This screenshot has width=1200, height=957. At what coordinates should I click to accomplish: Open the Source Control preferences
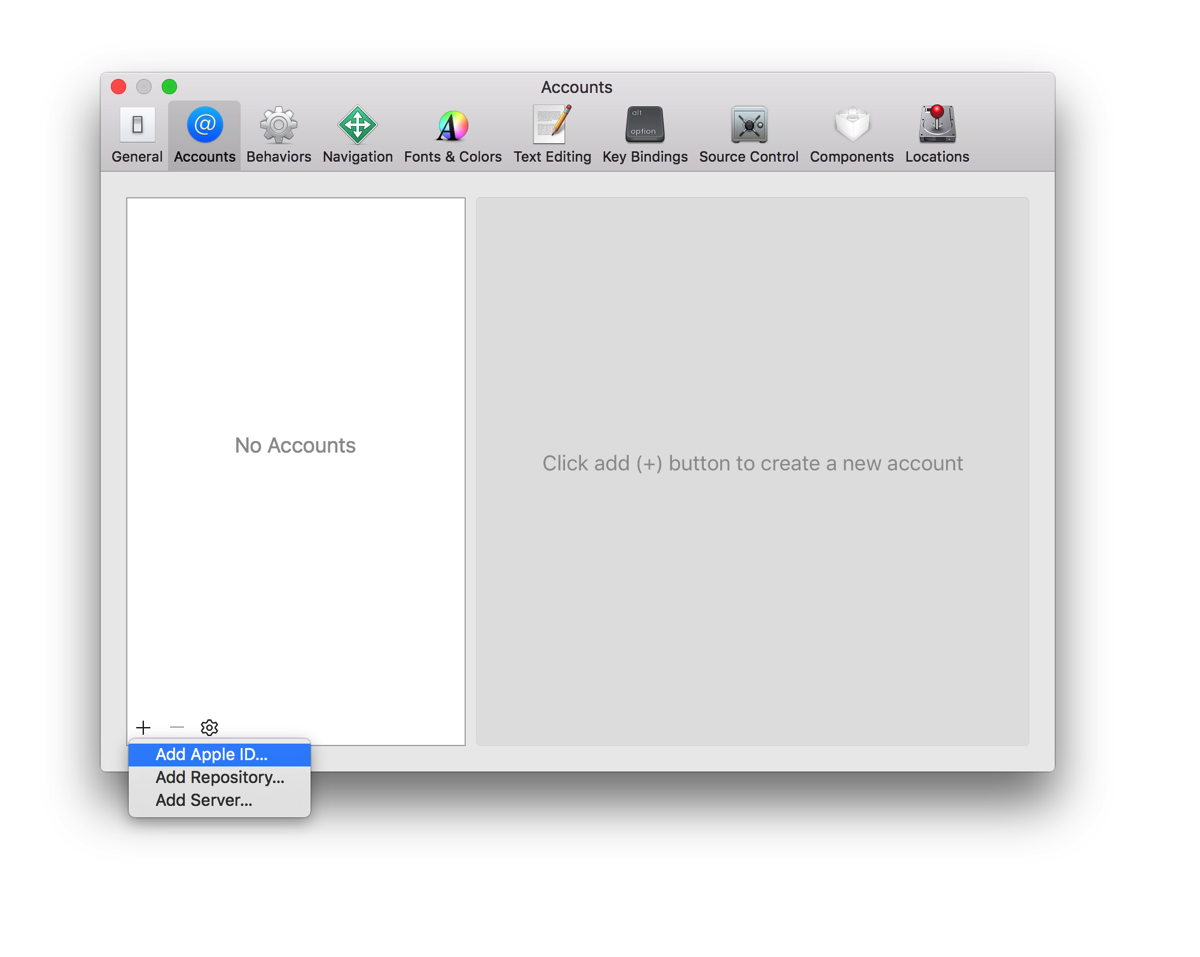pos(748,135)
